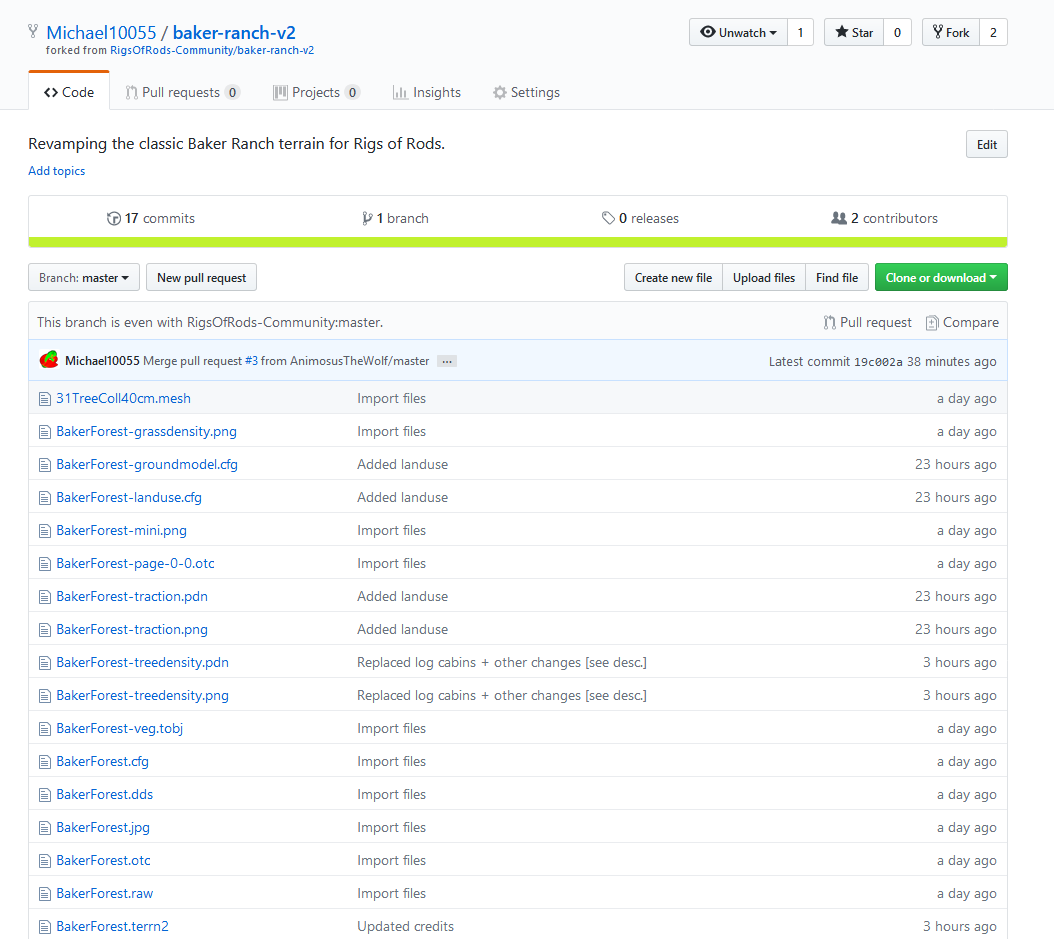Viewport: 1054px width, 939px height.
Task: Click the Add topics link
Action: (56, 171)
